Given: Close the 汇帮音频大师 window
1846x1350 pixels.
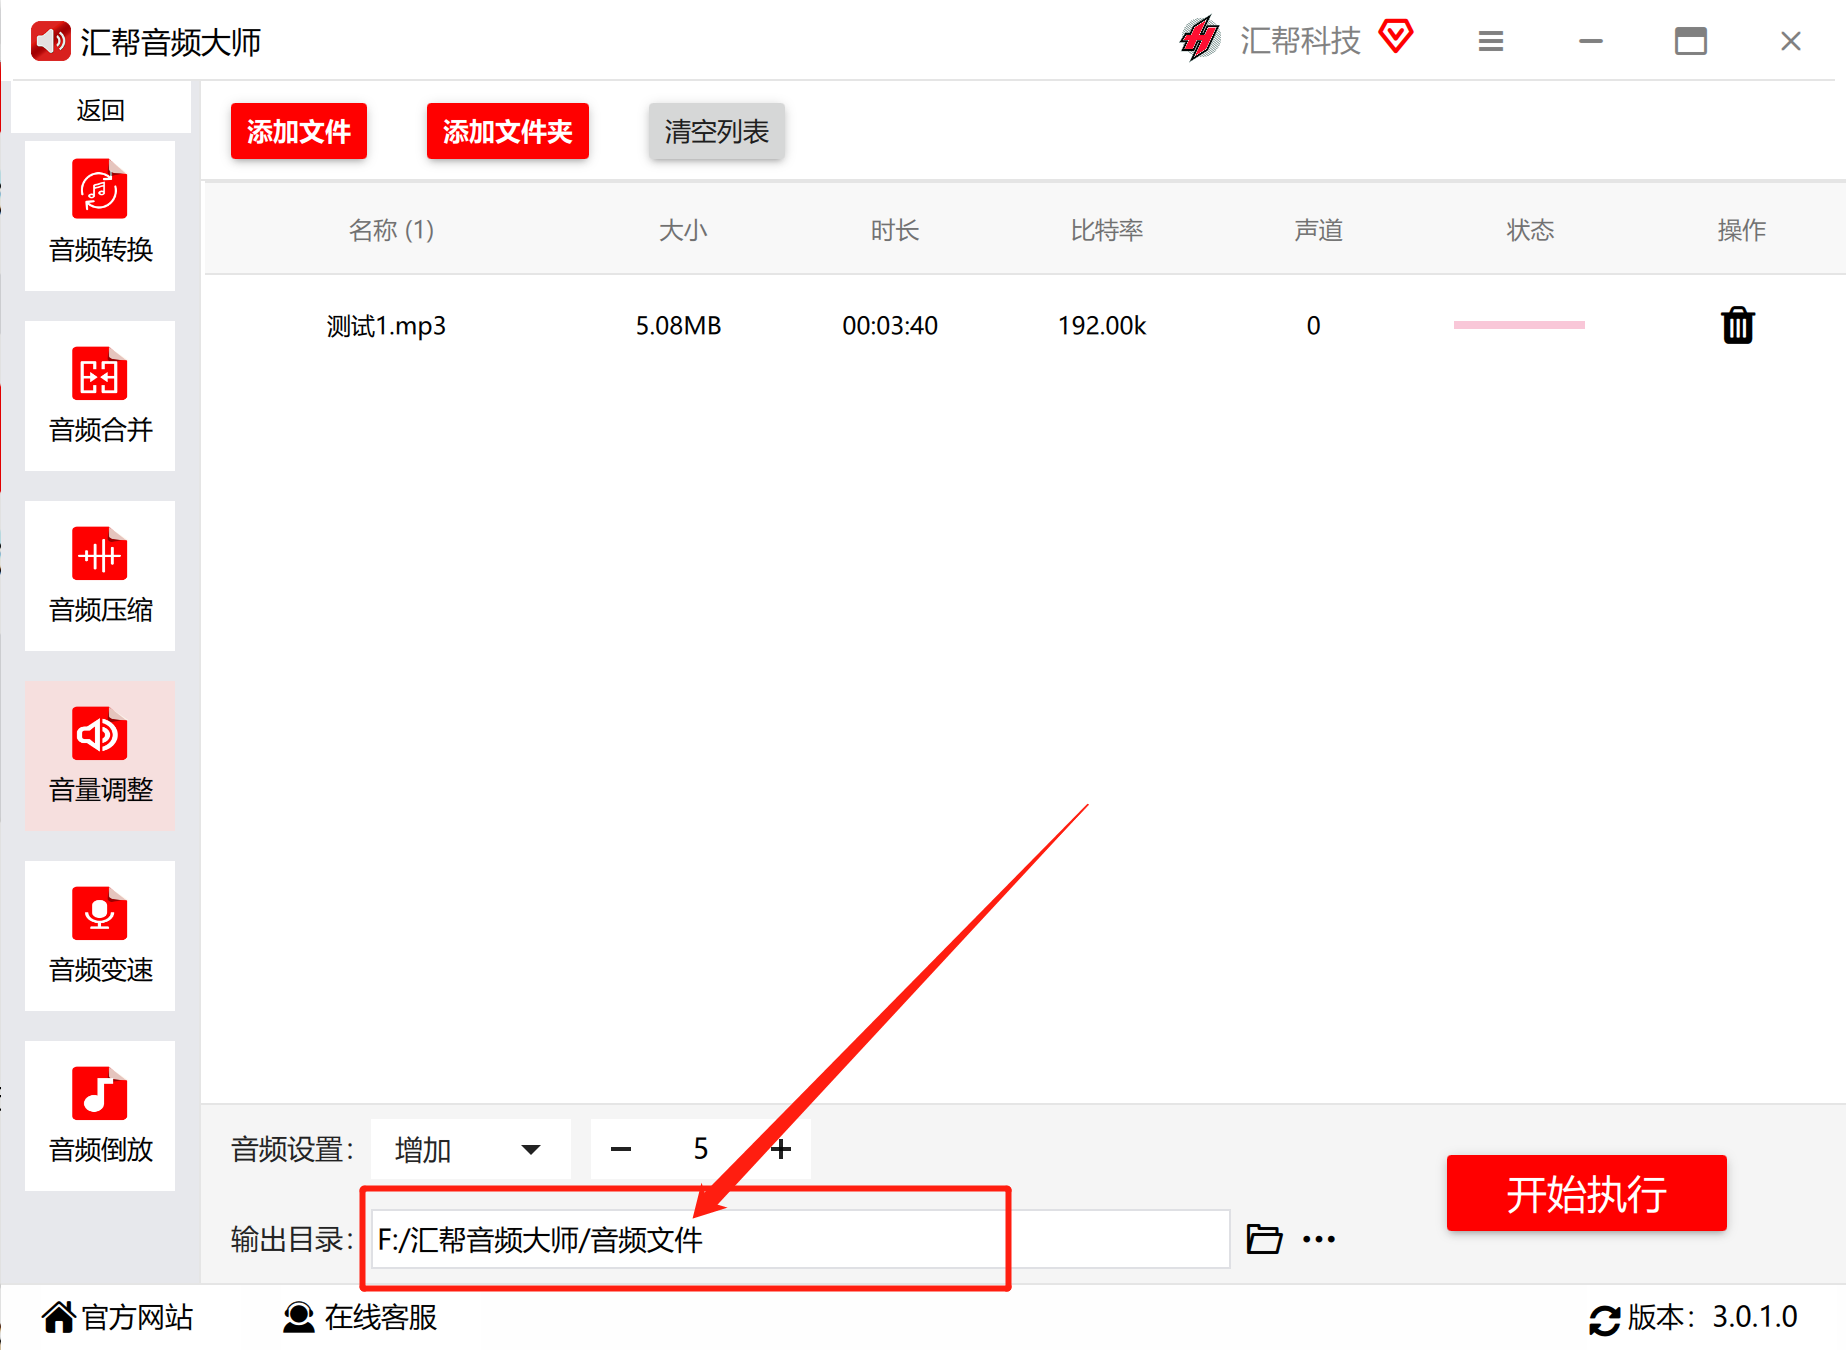Looking at the screenshot, I should [x=1791, y=41].
